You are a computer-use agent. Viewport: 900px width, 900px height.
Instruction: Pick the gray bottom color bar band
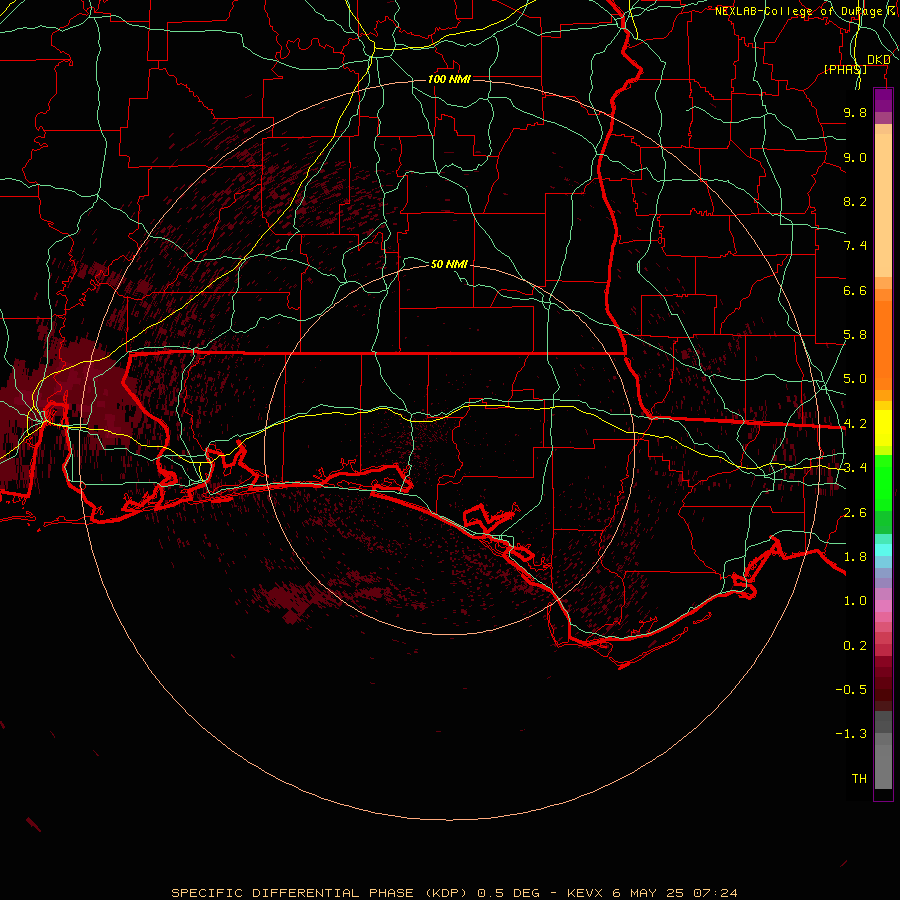click(x=883, y=766)
